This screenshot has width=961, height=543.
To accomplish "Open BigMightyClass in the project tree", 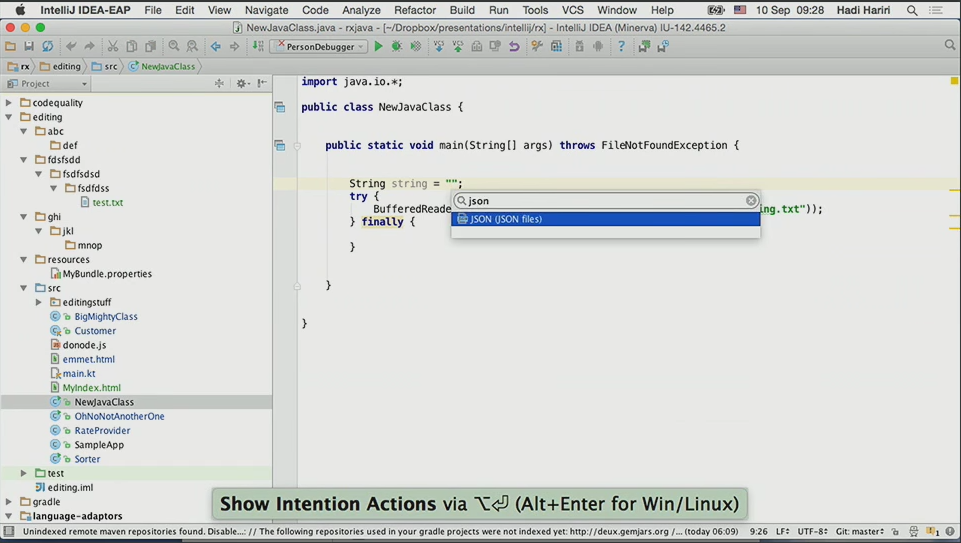I will click(105, 316).
